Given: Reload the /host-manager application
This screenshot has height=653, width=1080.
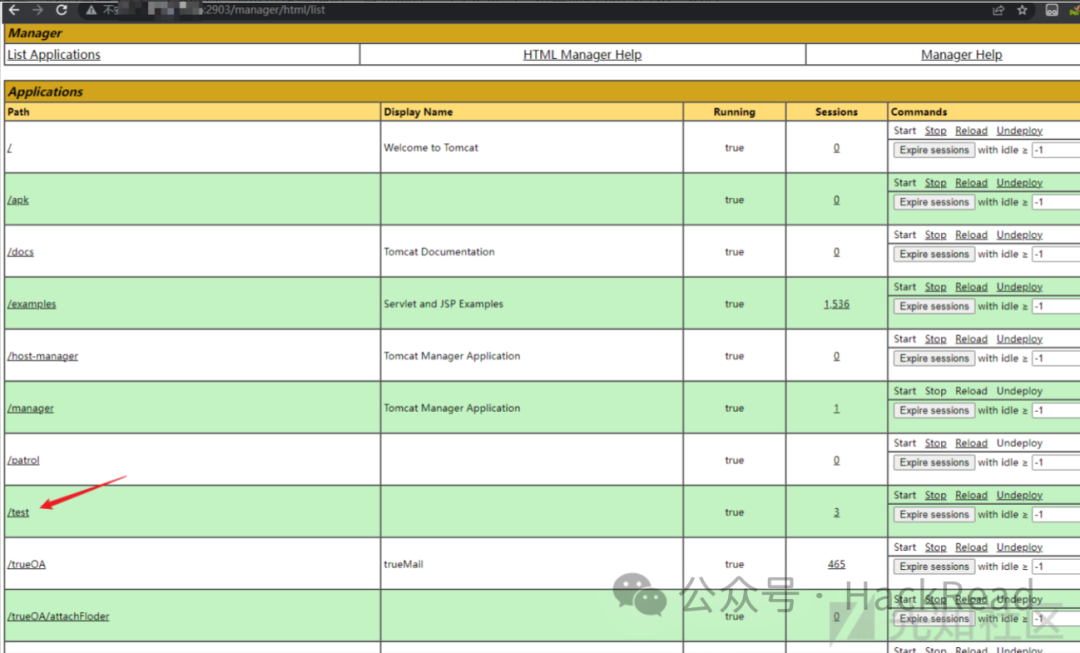Looking at the screenshot, I should tap(971, 339).
